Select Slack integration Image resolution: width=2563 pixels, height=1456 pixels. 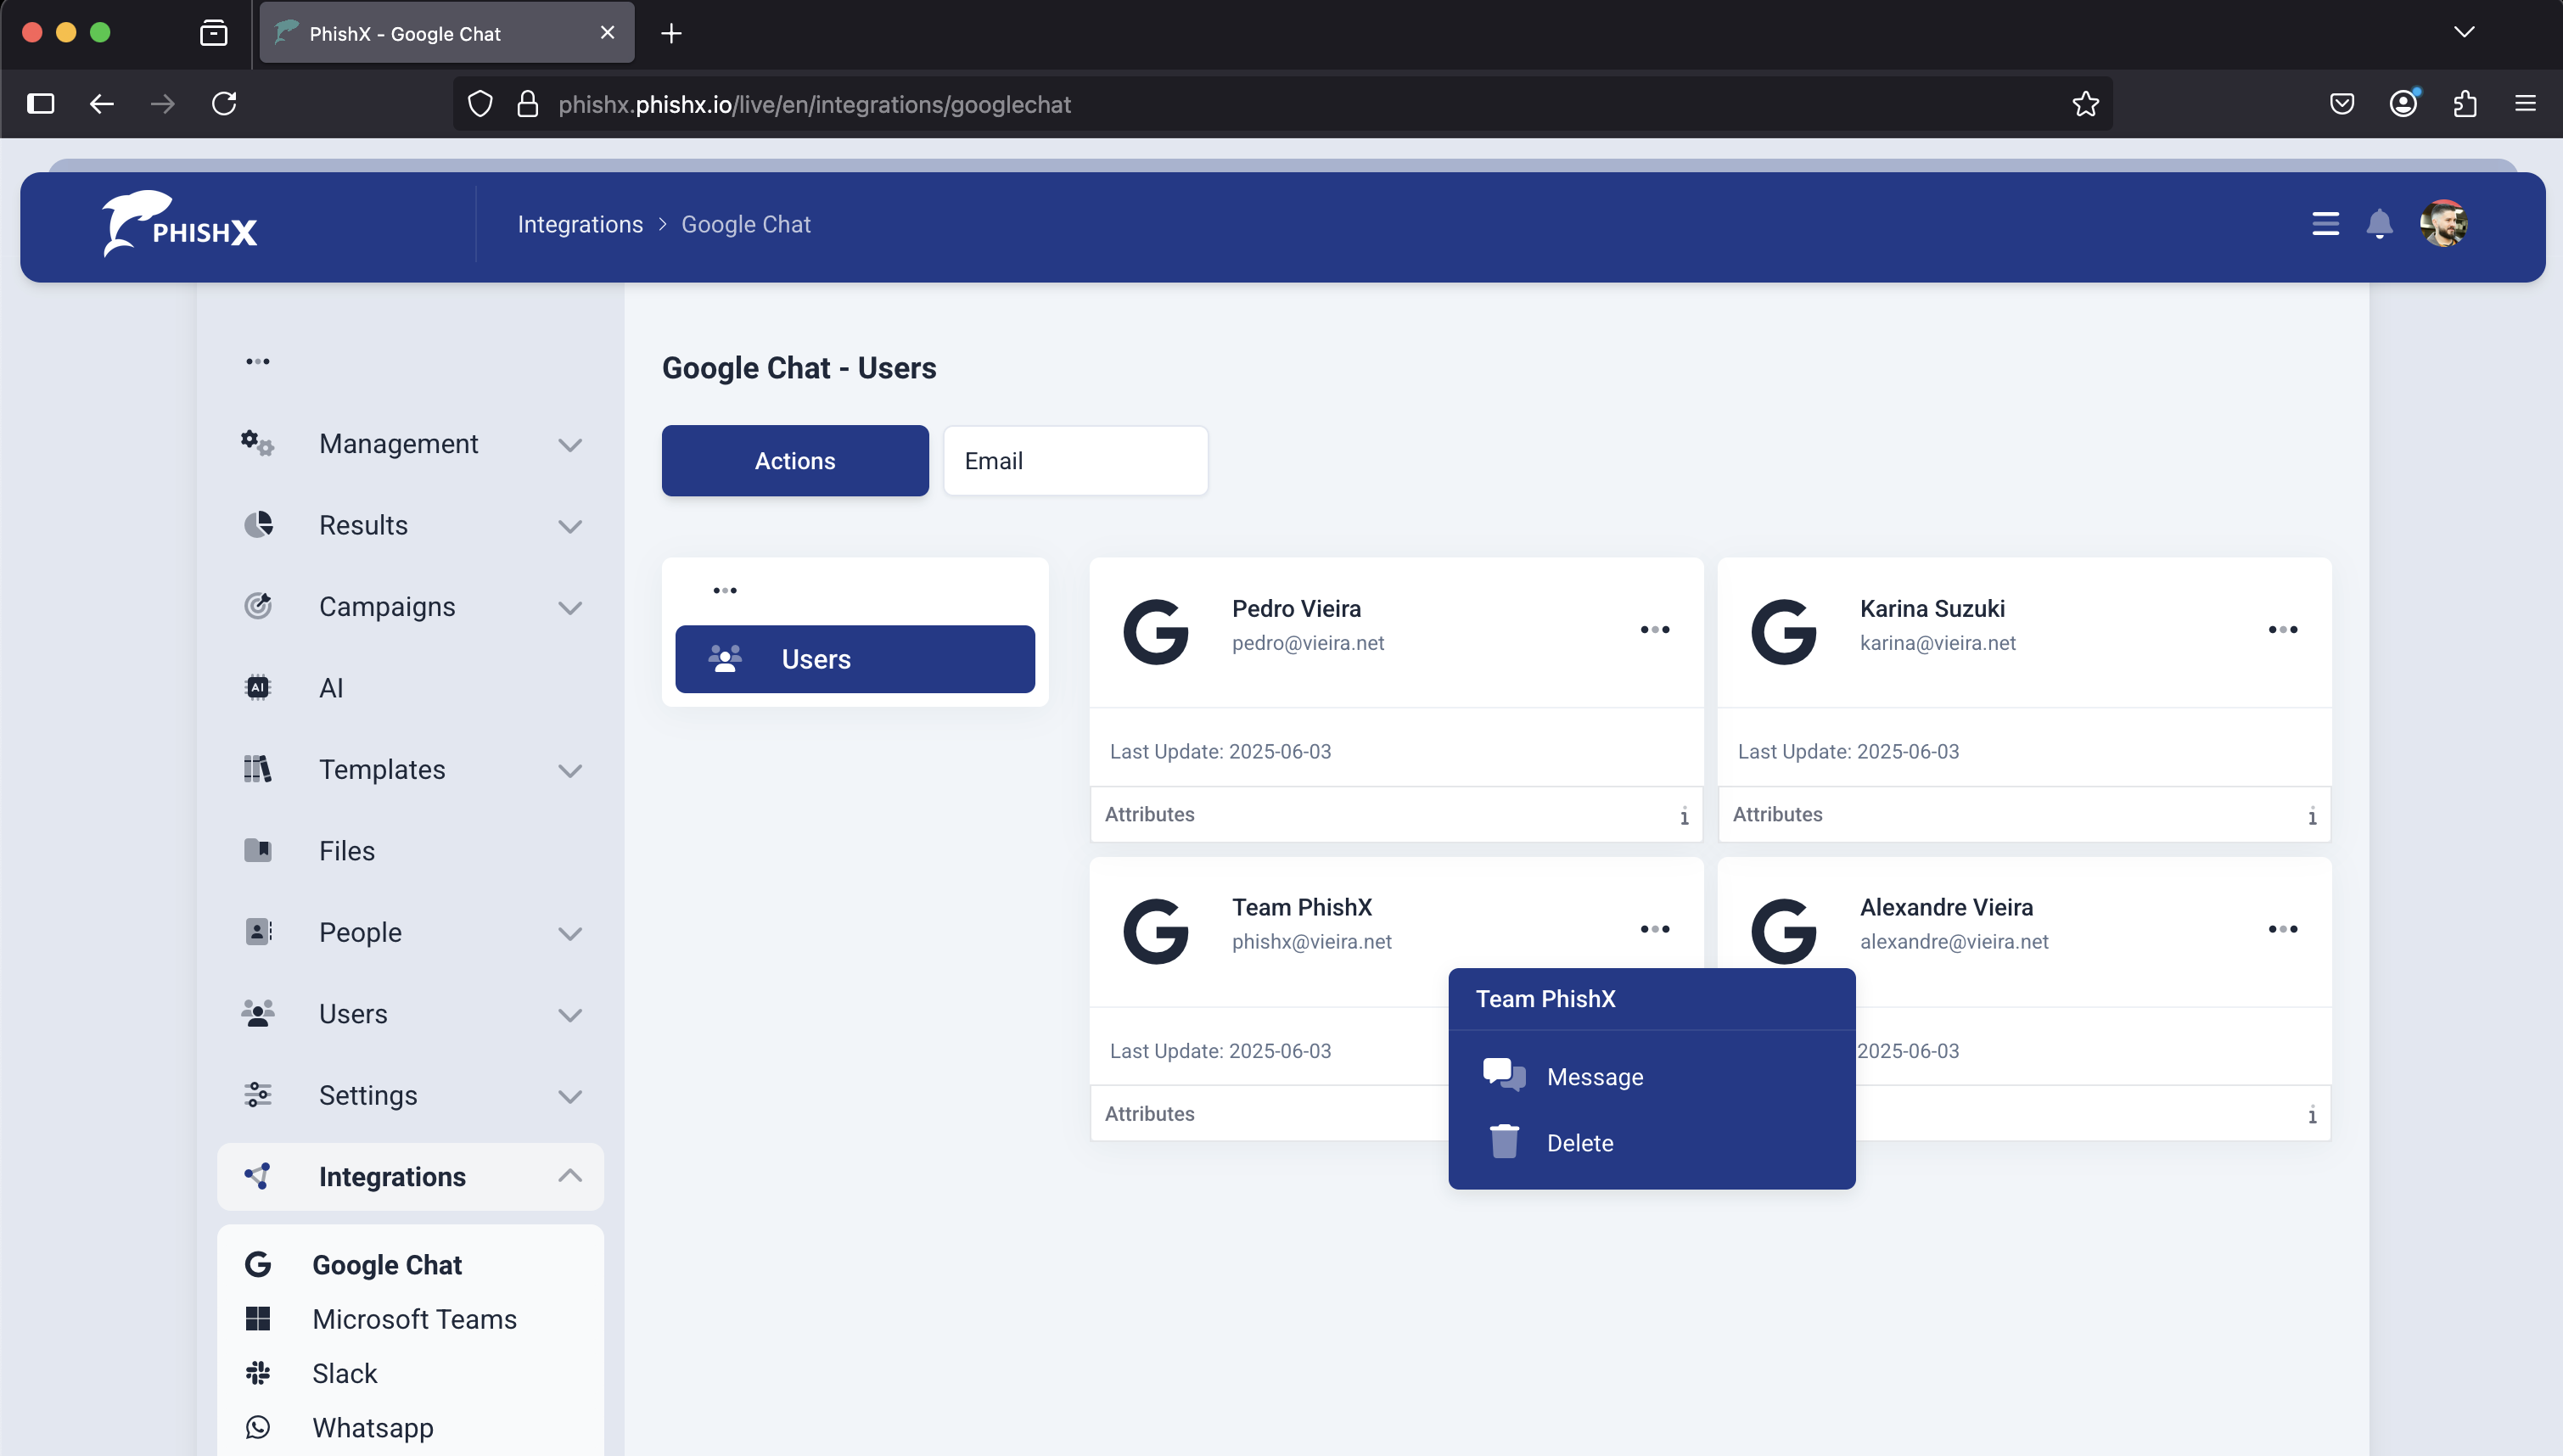(x=410, y=1374)
